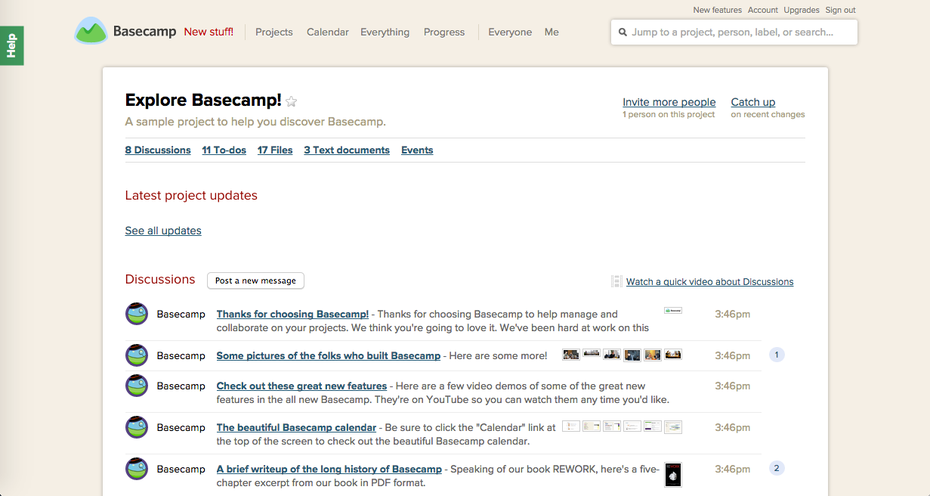Select Everyone in top navigation
Screen dimensions: 930x496
click(510, 32)
